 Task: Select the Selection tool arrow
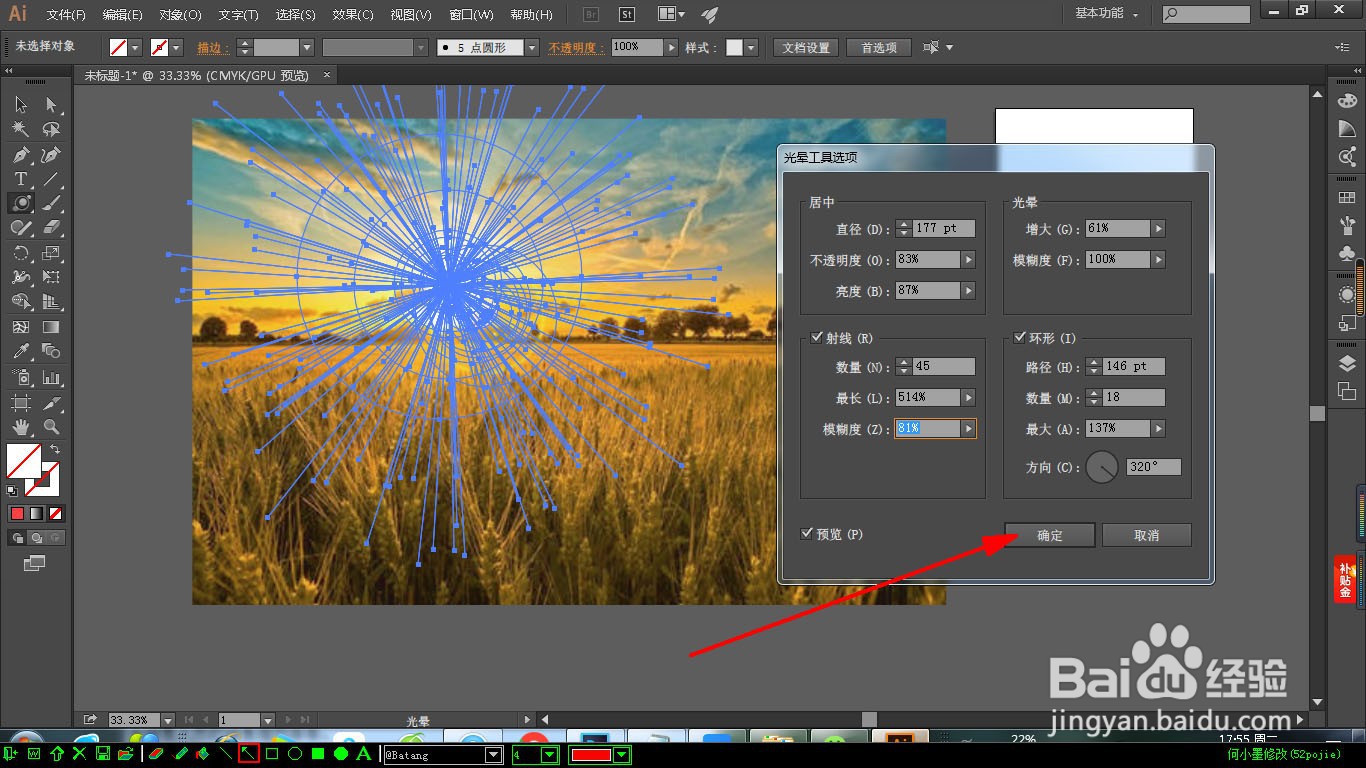click(x=21, y=105)
